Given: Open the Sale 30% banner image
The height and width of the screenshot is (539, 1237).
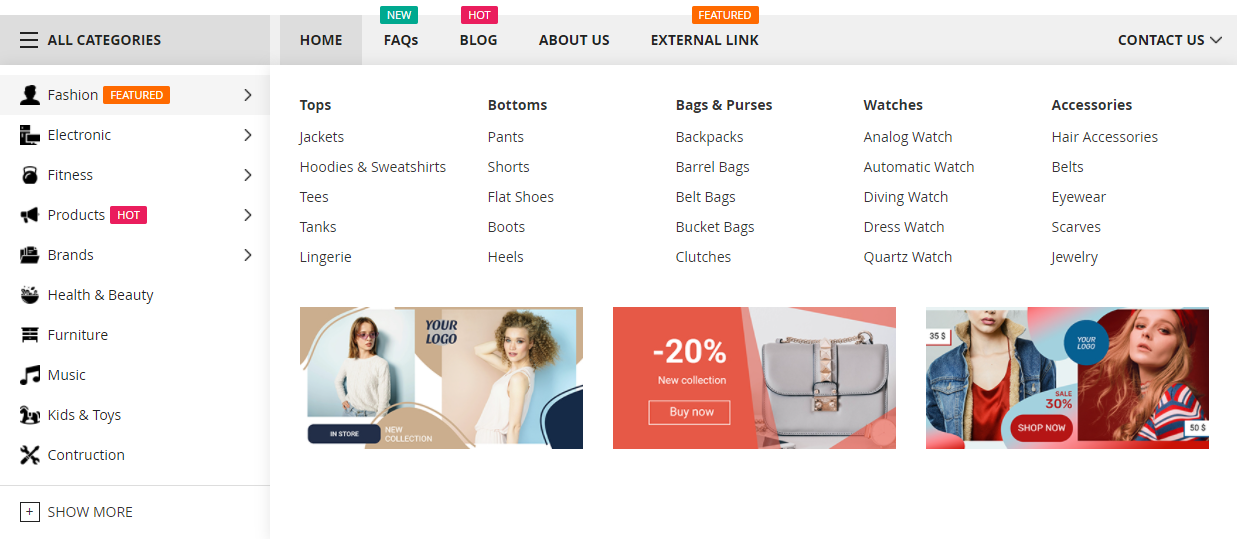Looking at the screenshot, I should [x=1067, y=378].
